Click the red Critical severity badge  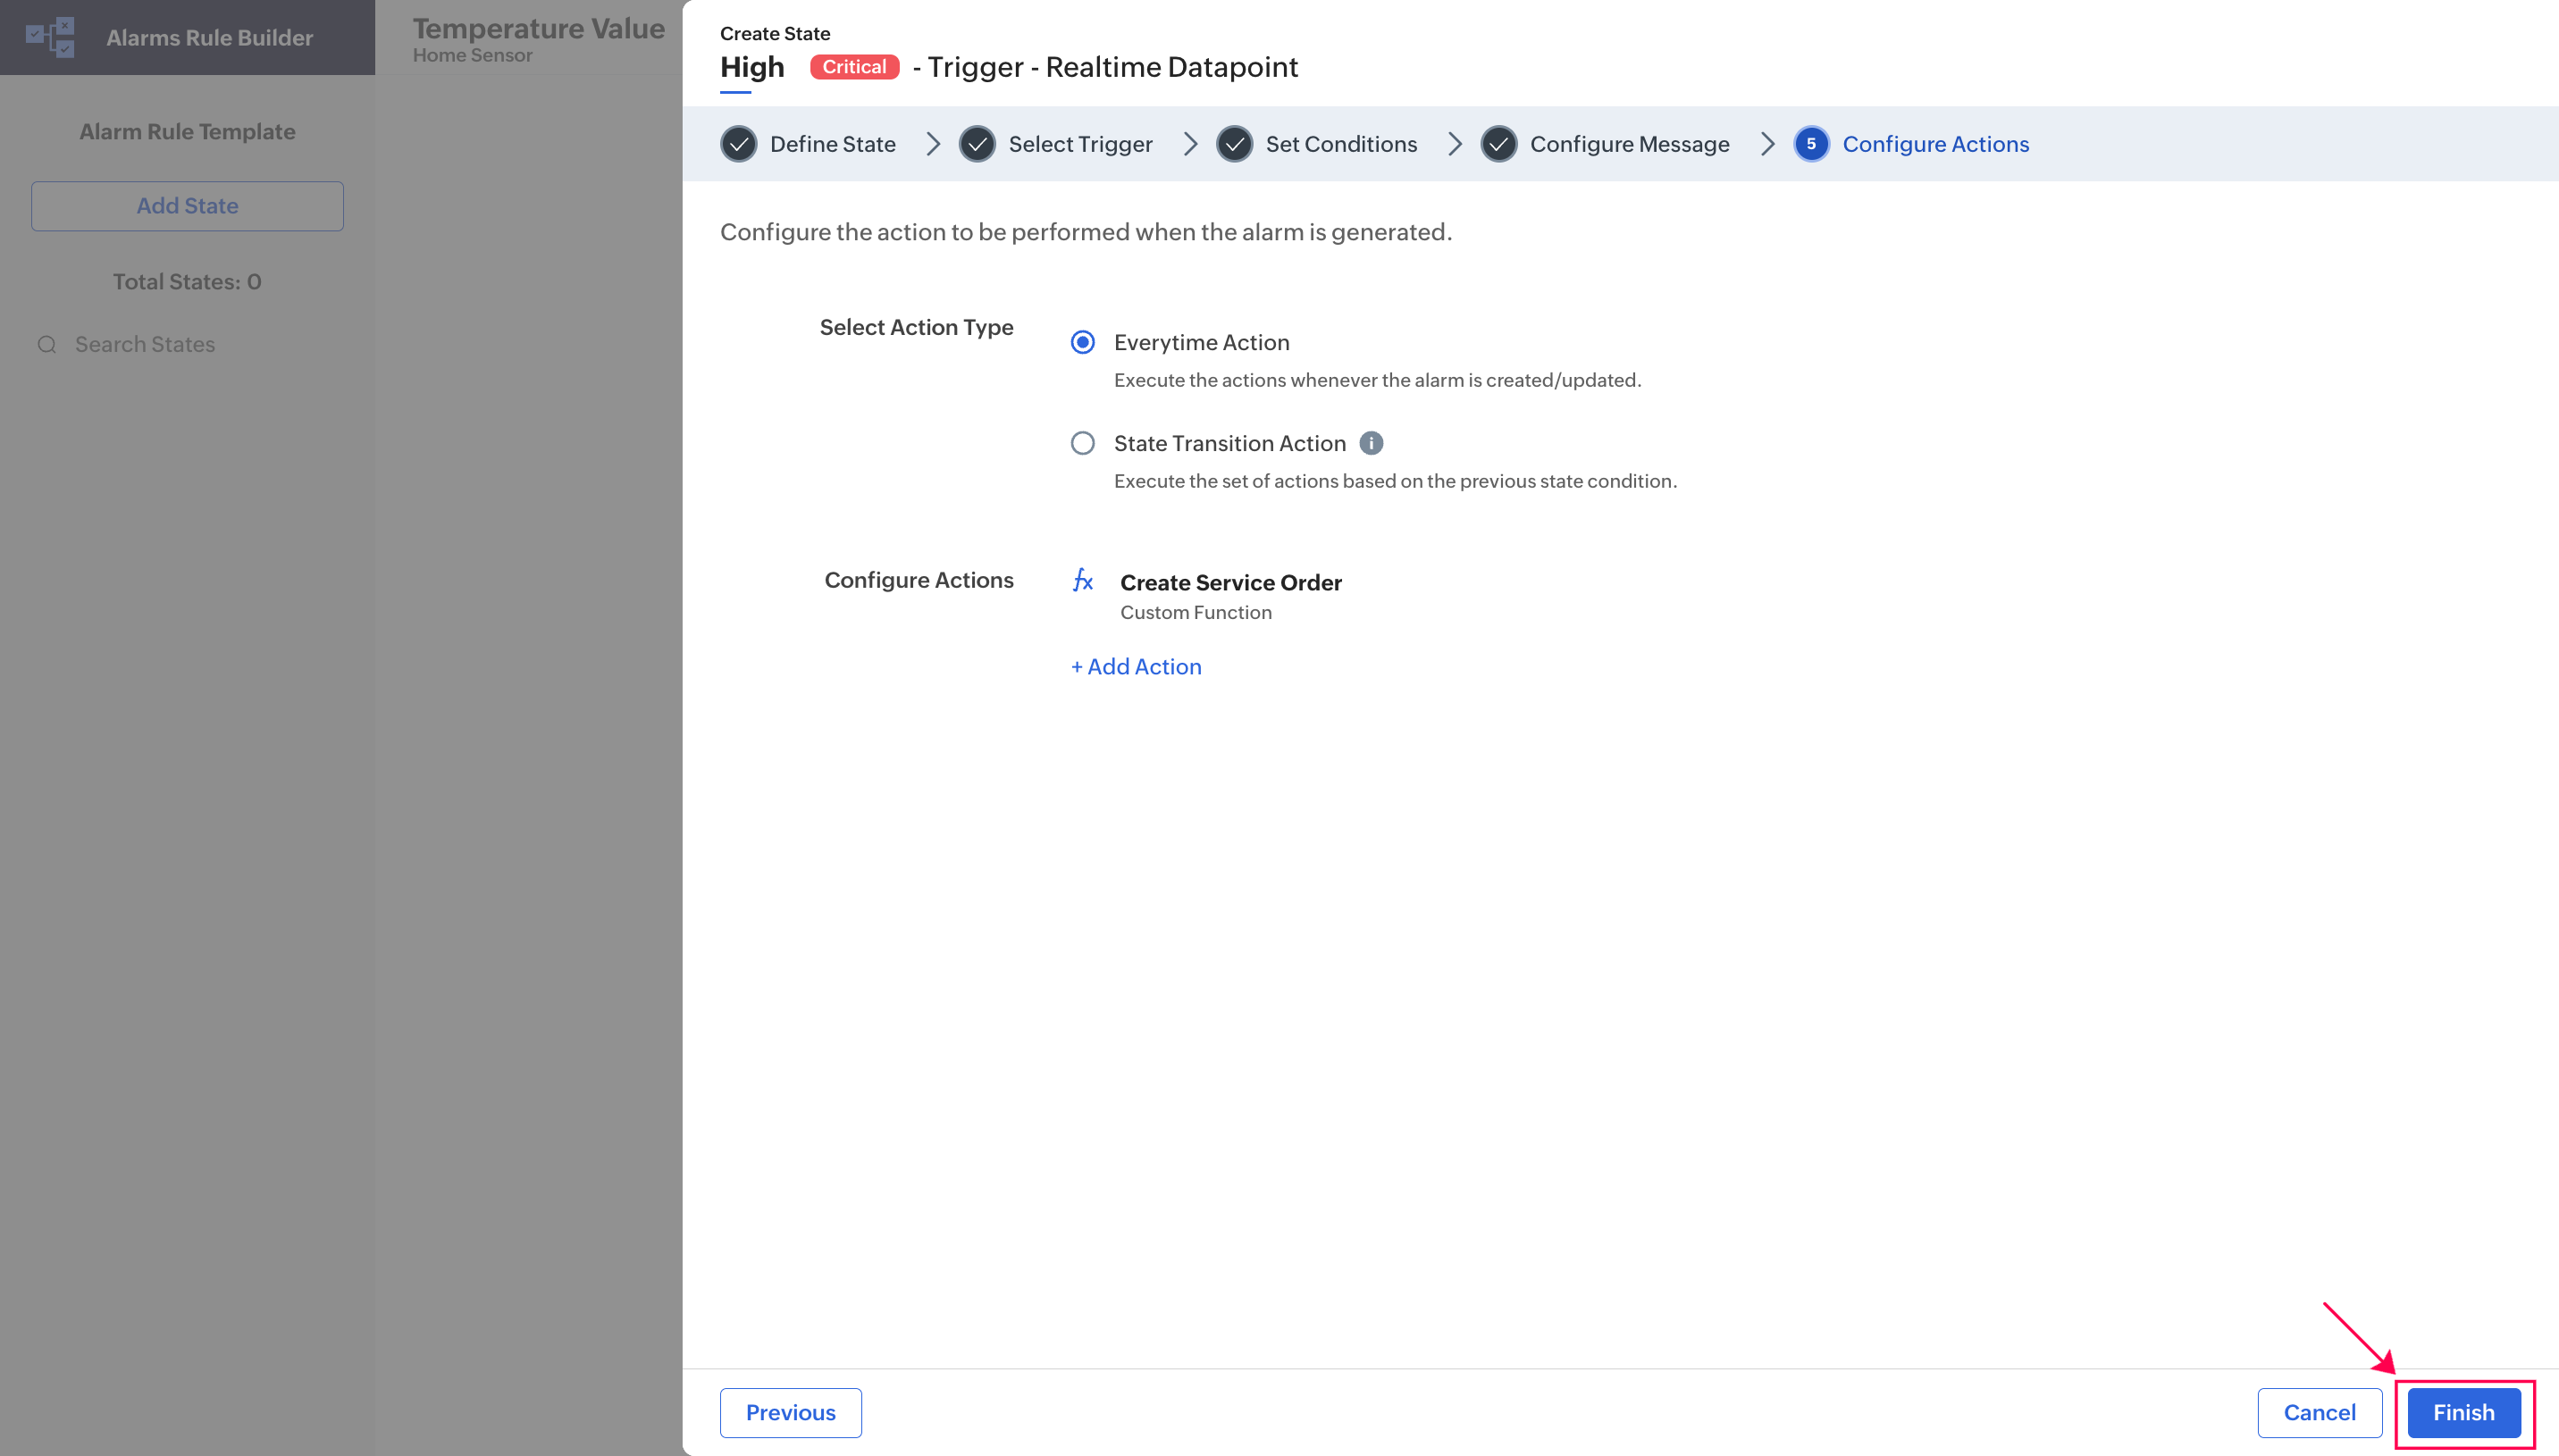(x=854, y=67)
